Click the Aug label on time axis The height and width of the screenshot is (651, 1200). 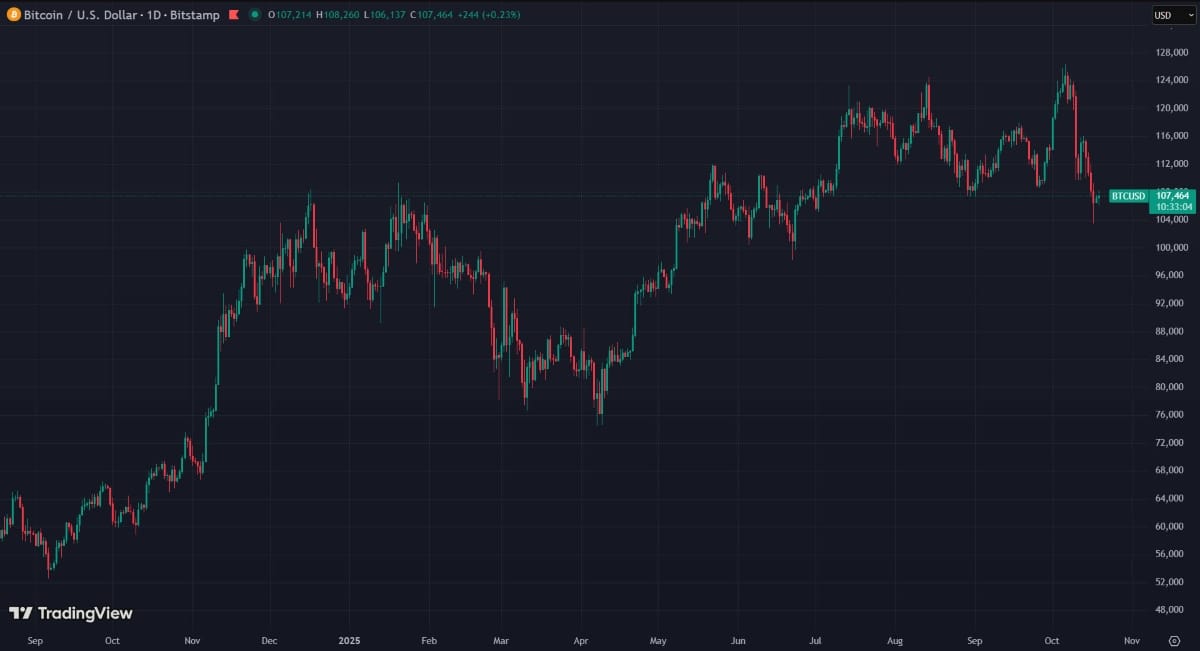(x=895, y=640)
